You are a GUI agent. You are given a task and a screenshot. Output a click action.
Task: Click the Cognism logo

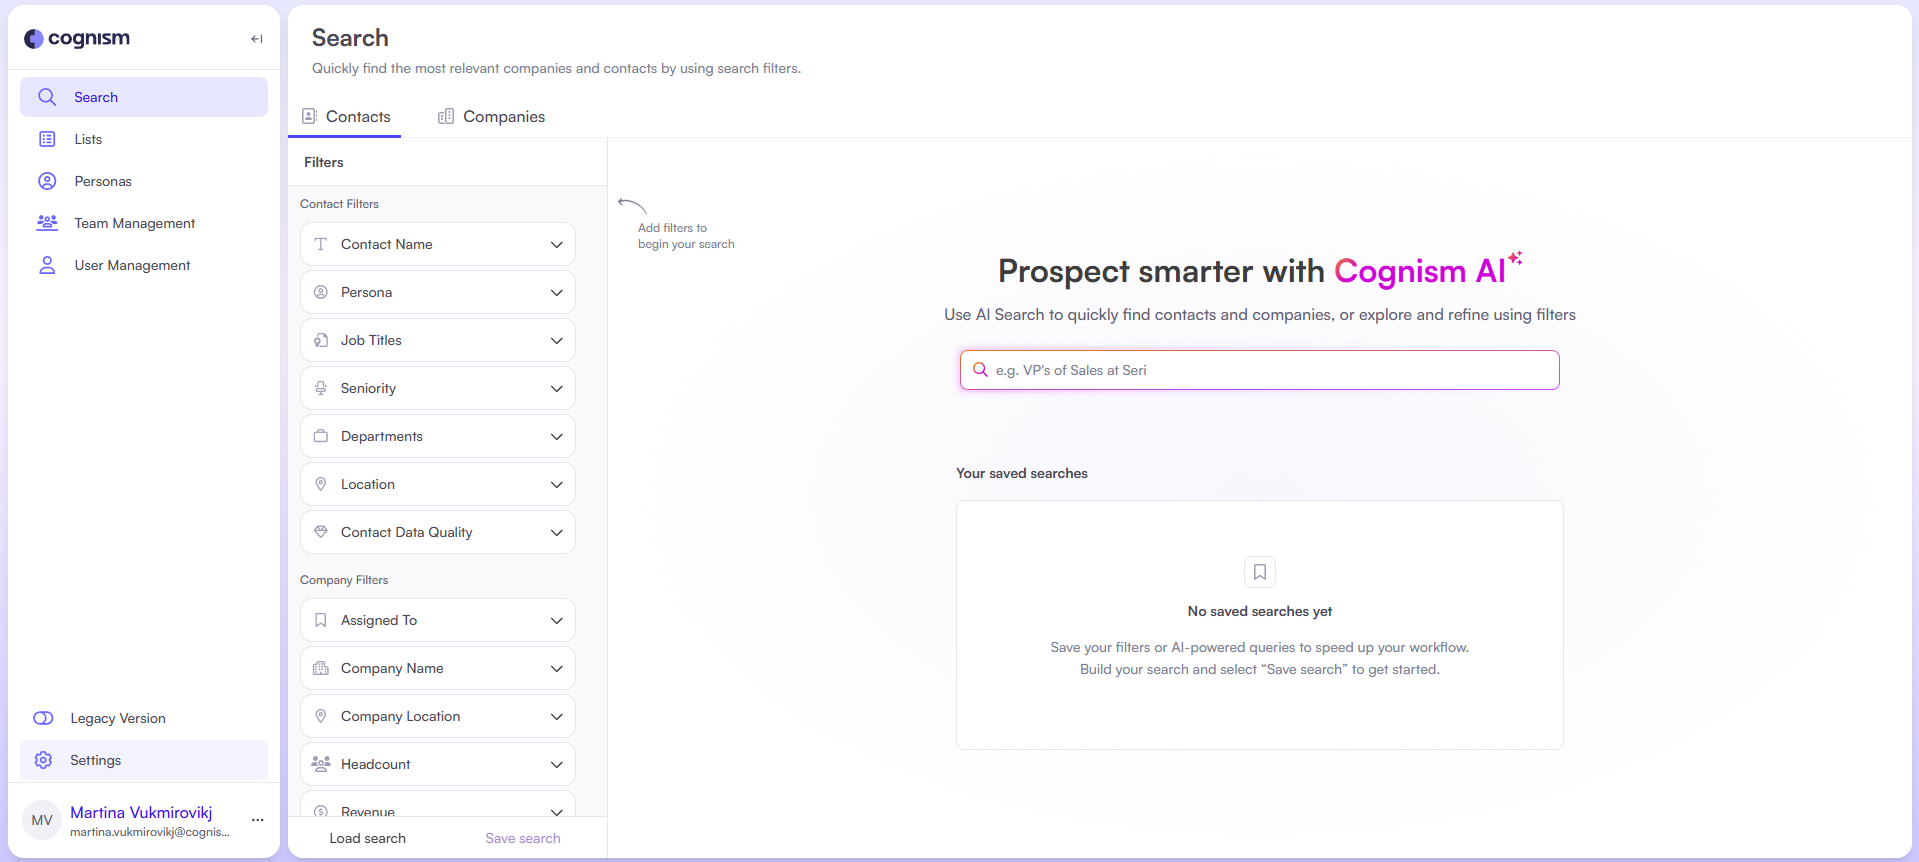[x=77, y=38]
